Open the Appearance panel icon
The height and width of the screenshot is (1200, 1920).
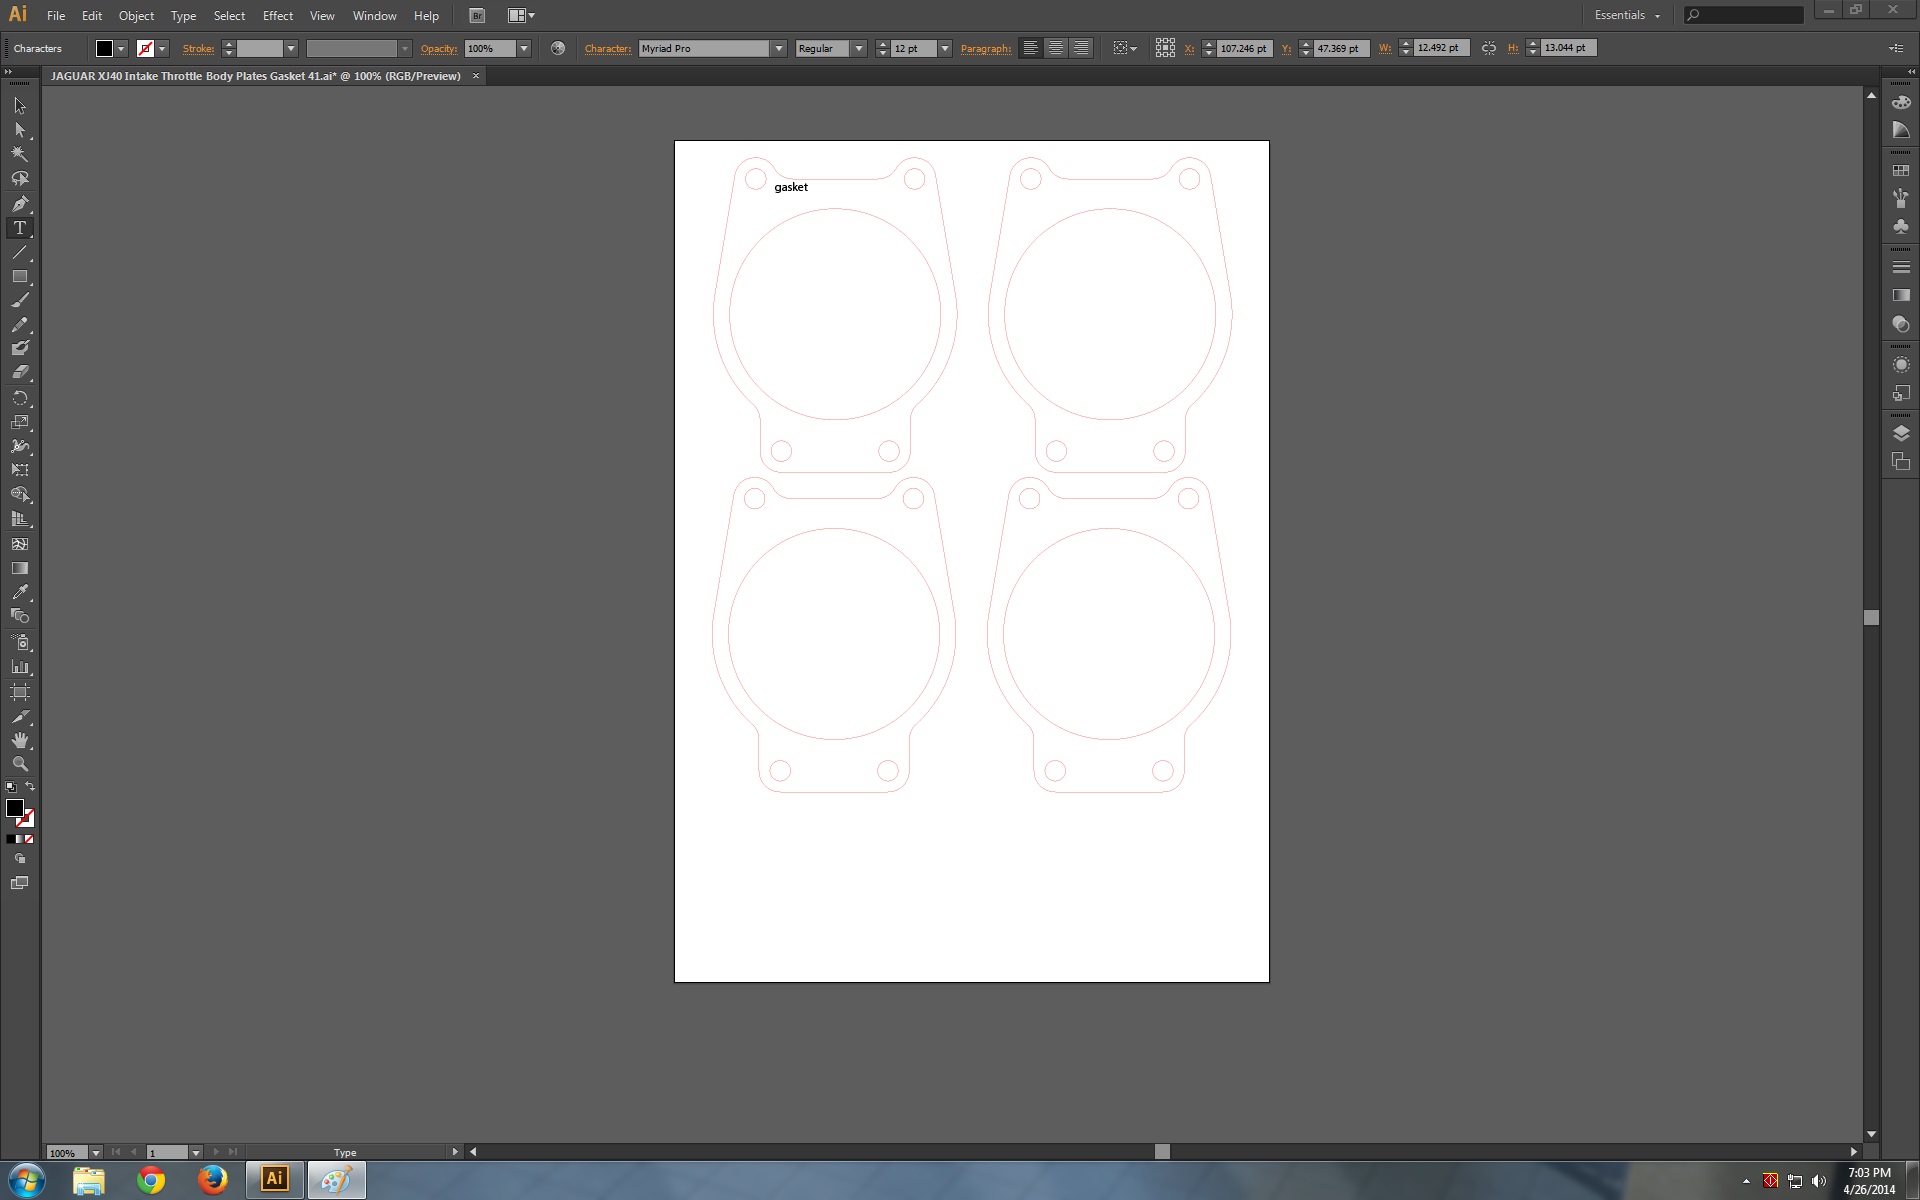click(x=1901, y=365)
